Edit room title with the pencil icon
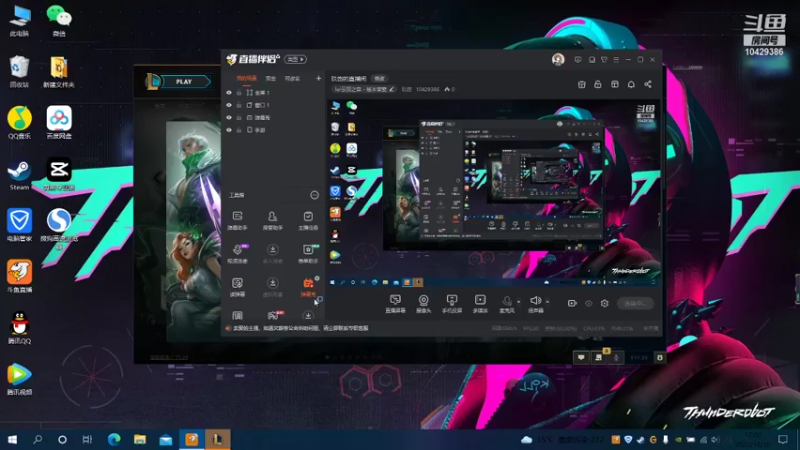The height and width of the screenshot is (450, 800). click(x=392, y=89)
